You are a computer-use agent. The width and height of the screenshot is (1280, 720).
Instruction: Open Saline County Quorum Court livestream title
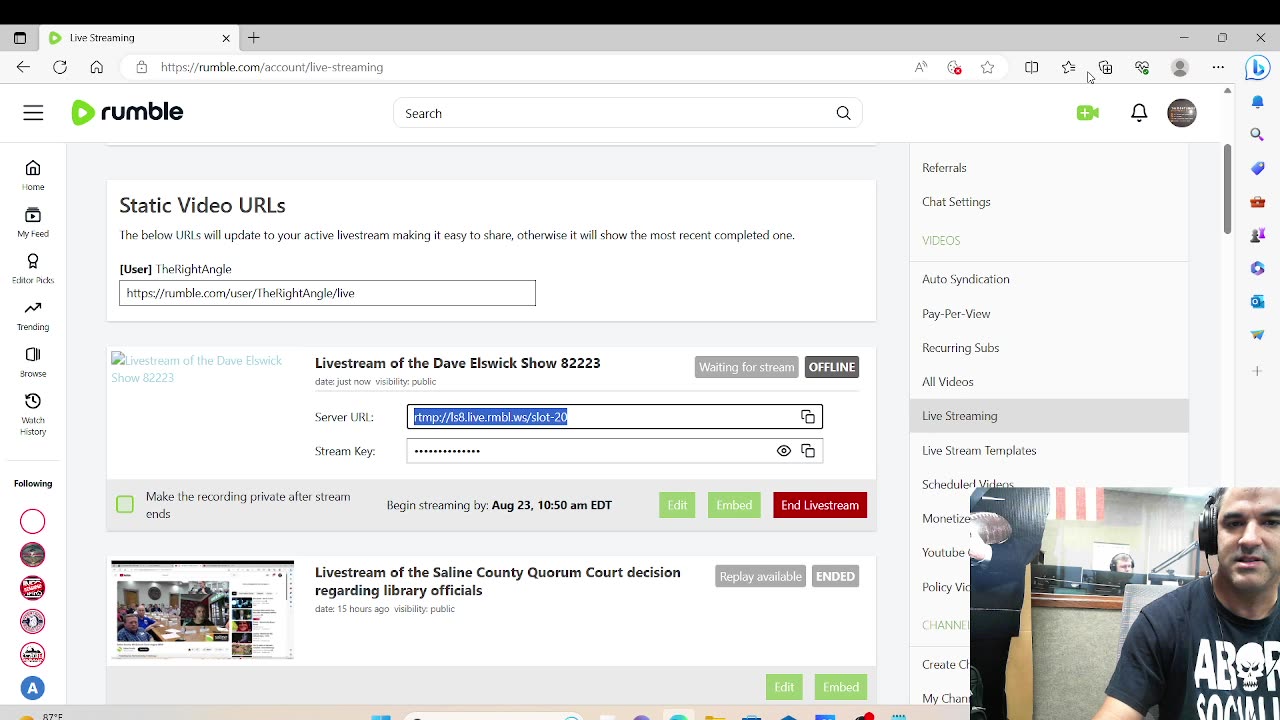click(498, 581)
